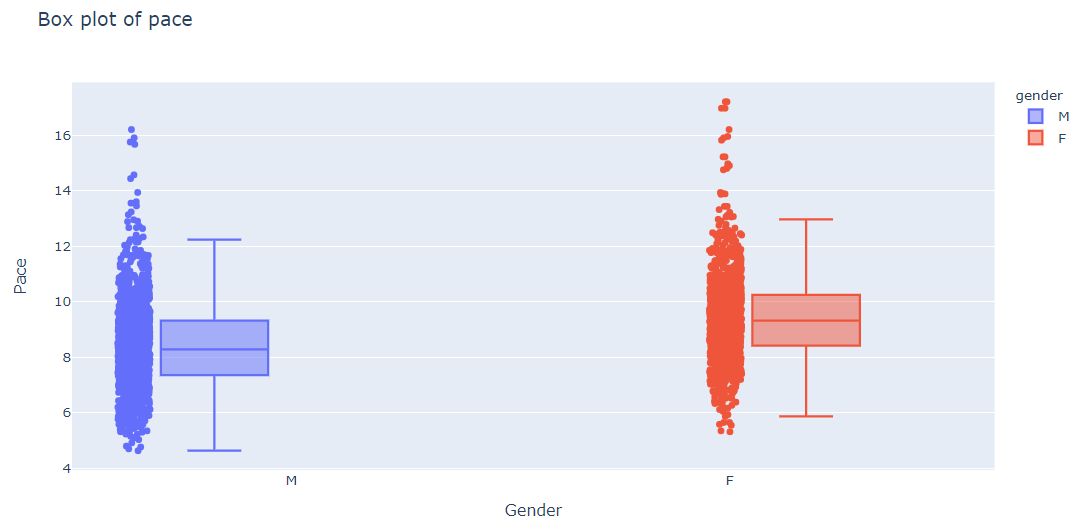The width and height of the screenshot is (1080, 530).
Task: Click the blue M box body
Action: point(214,347)
